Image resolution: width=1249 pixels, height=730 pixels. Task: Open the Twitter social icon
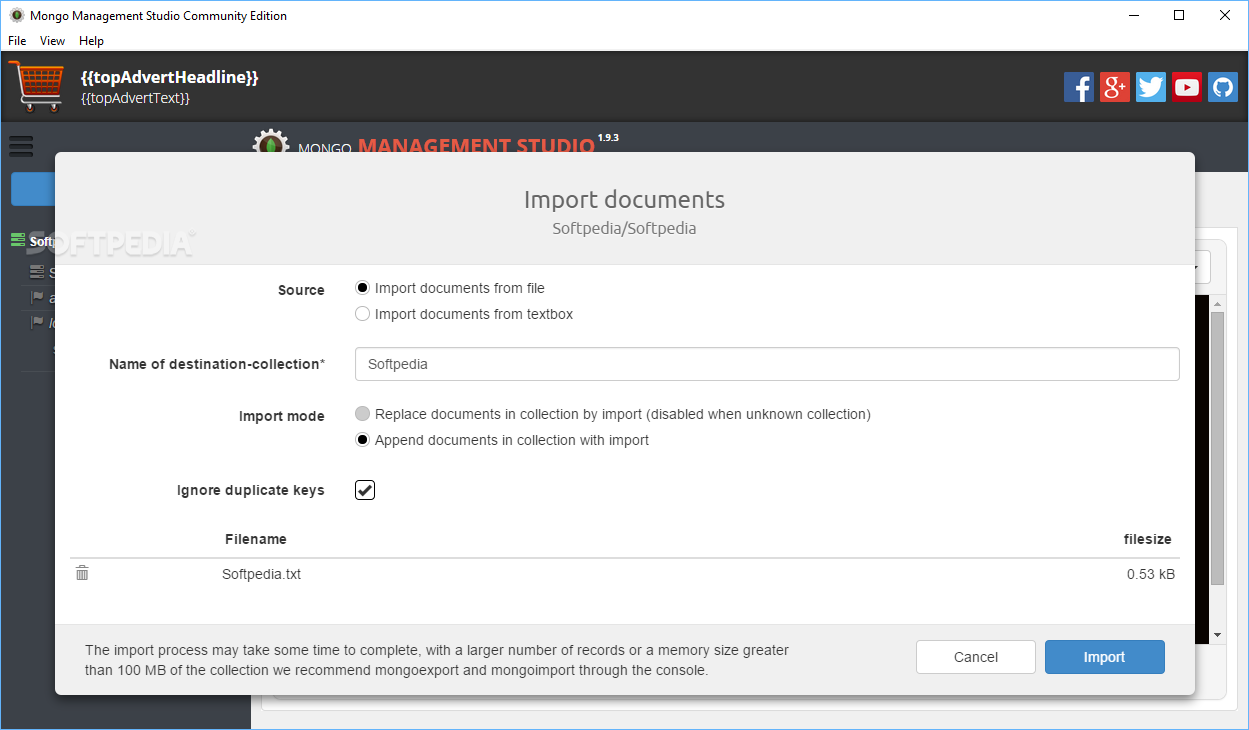(1151, 87)
